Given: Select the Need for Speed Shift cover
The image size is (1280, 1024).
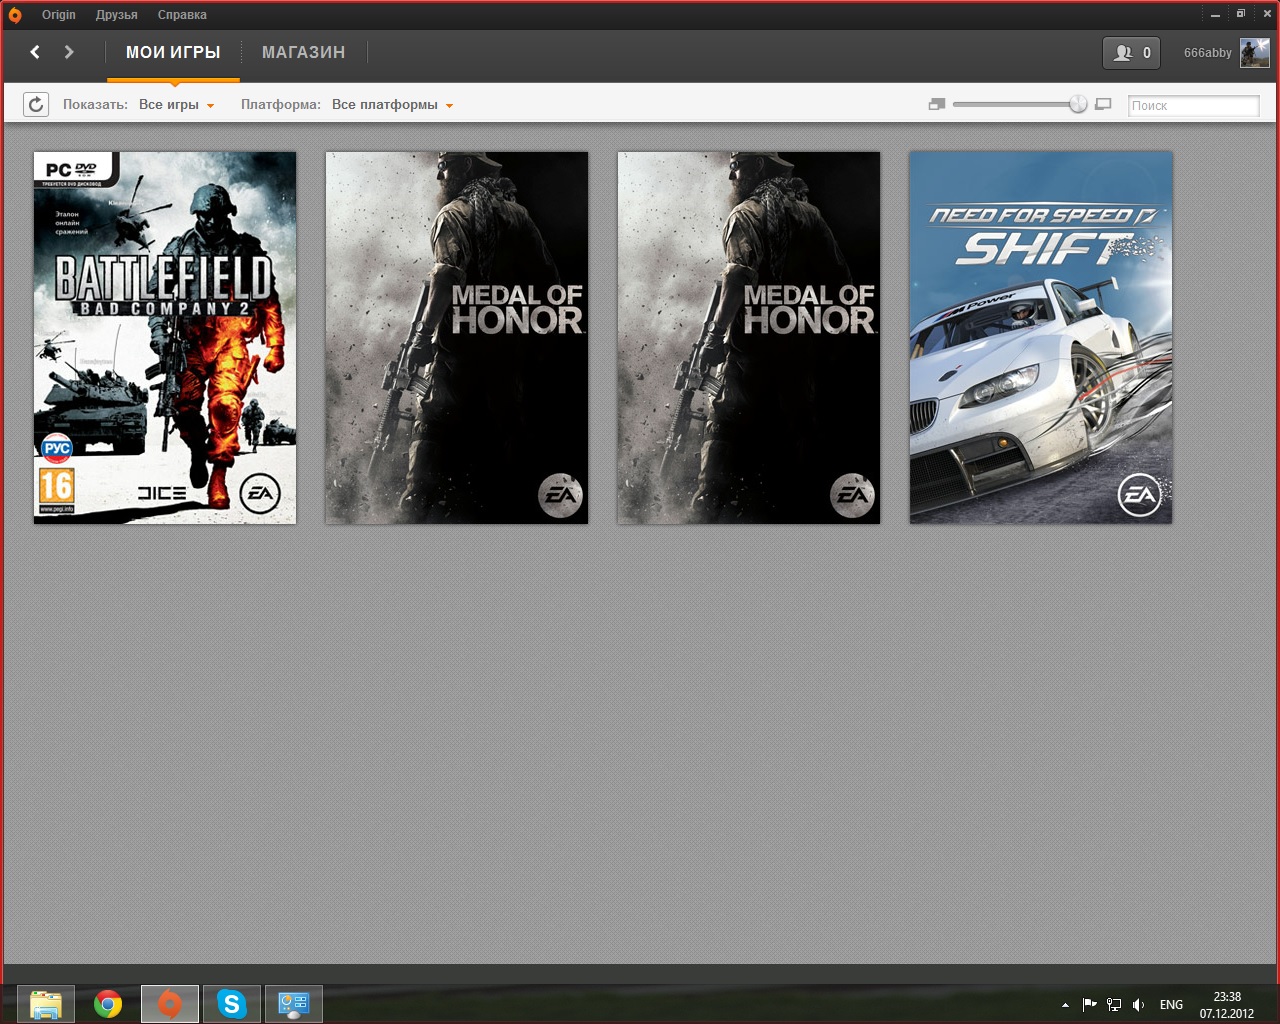Looking at the screenshot, I should click(x=1041, y=337).
